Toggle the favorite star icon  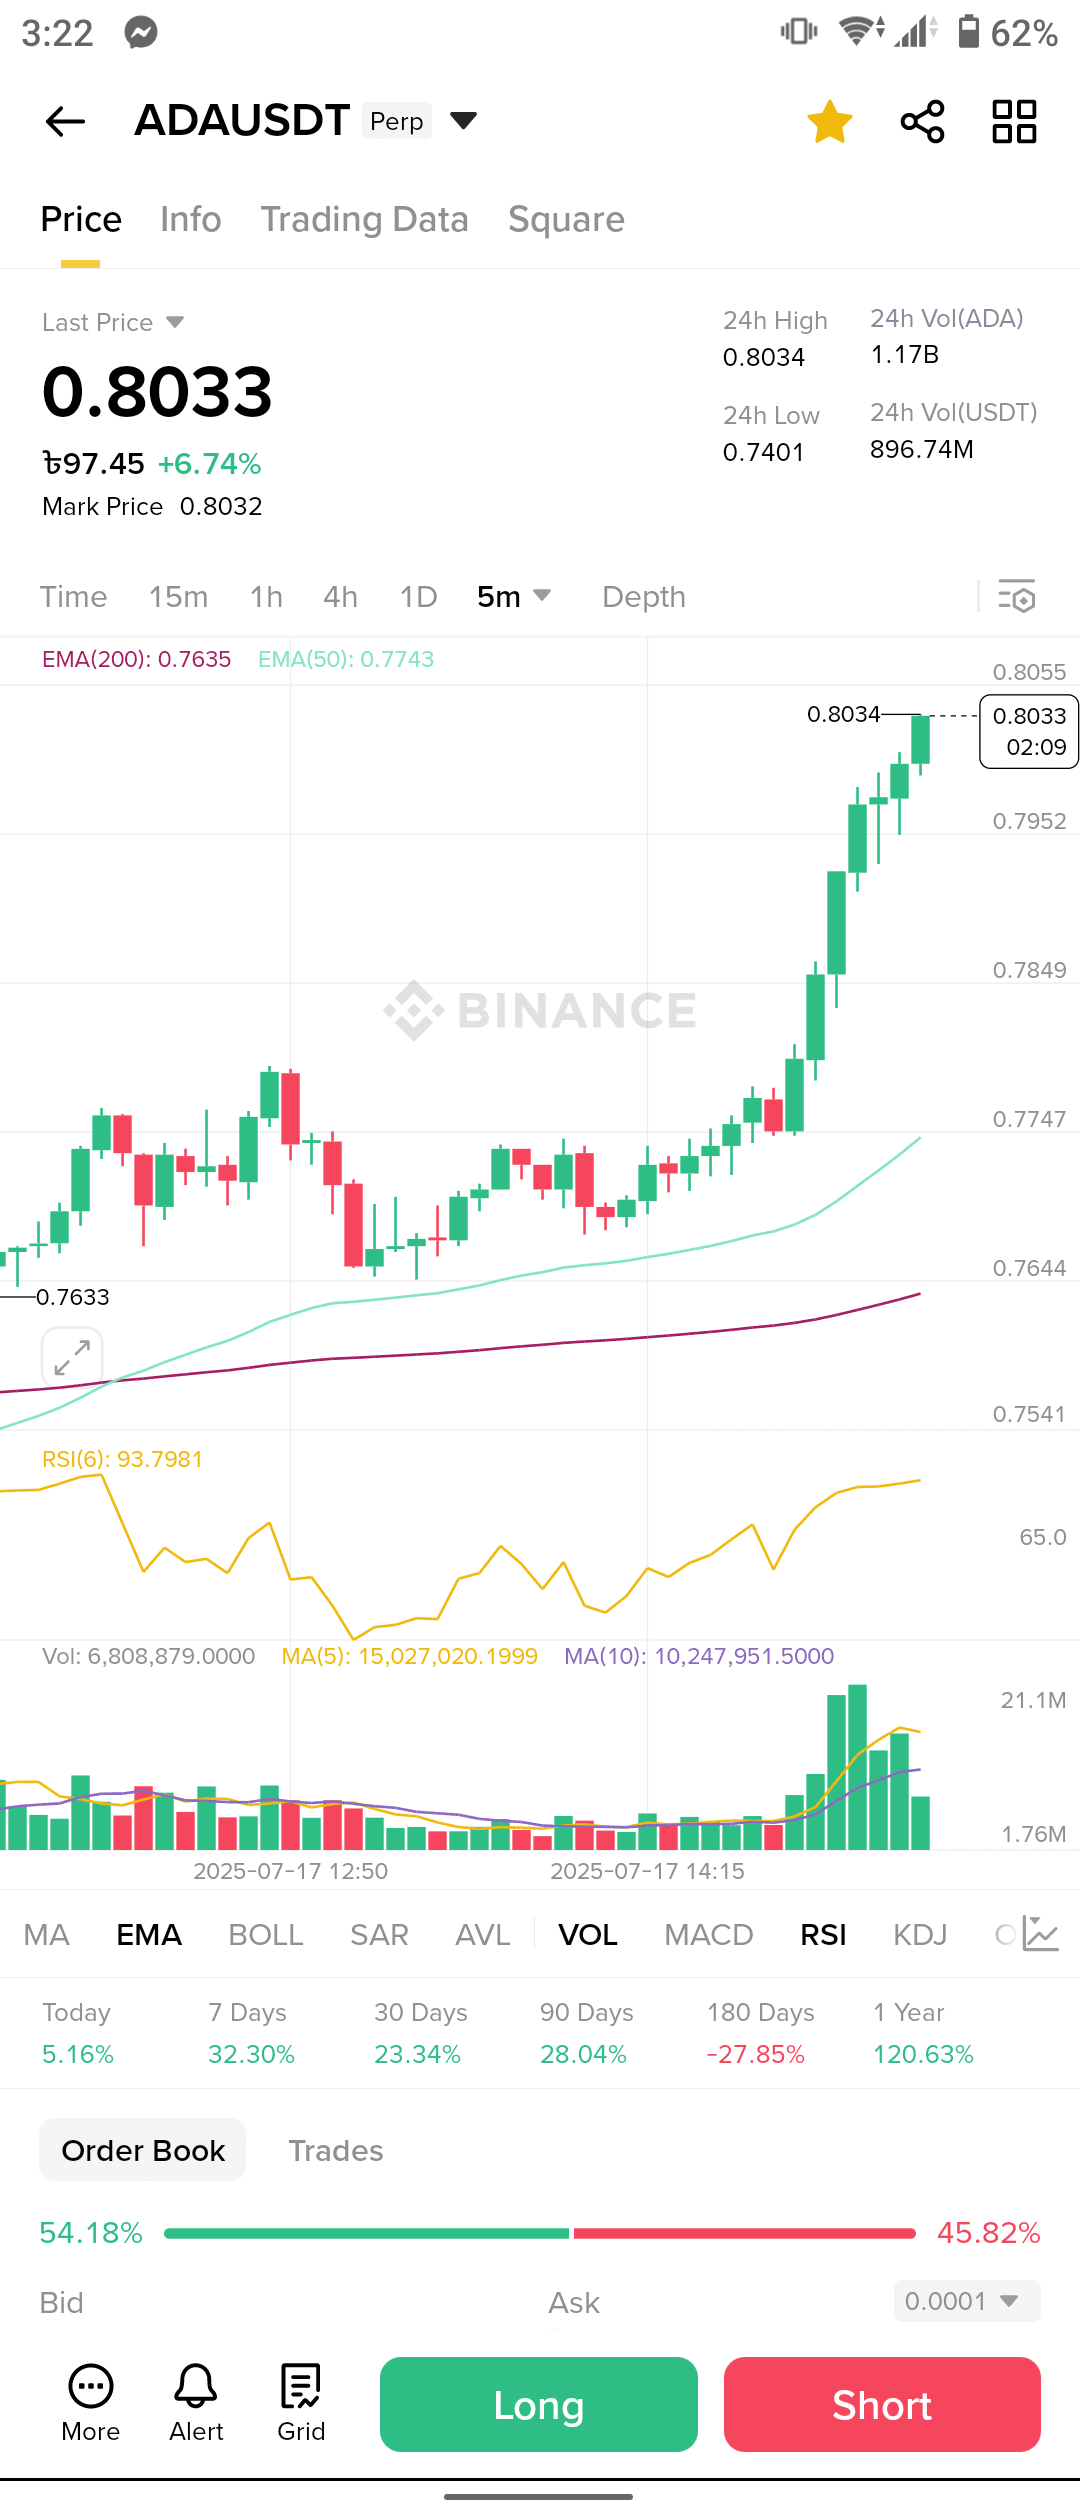tap(830, 122)
